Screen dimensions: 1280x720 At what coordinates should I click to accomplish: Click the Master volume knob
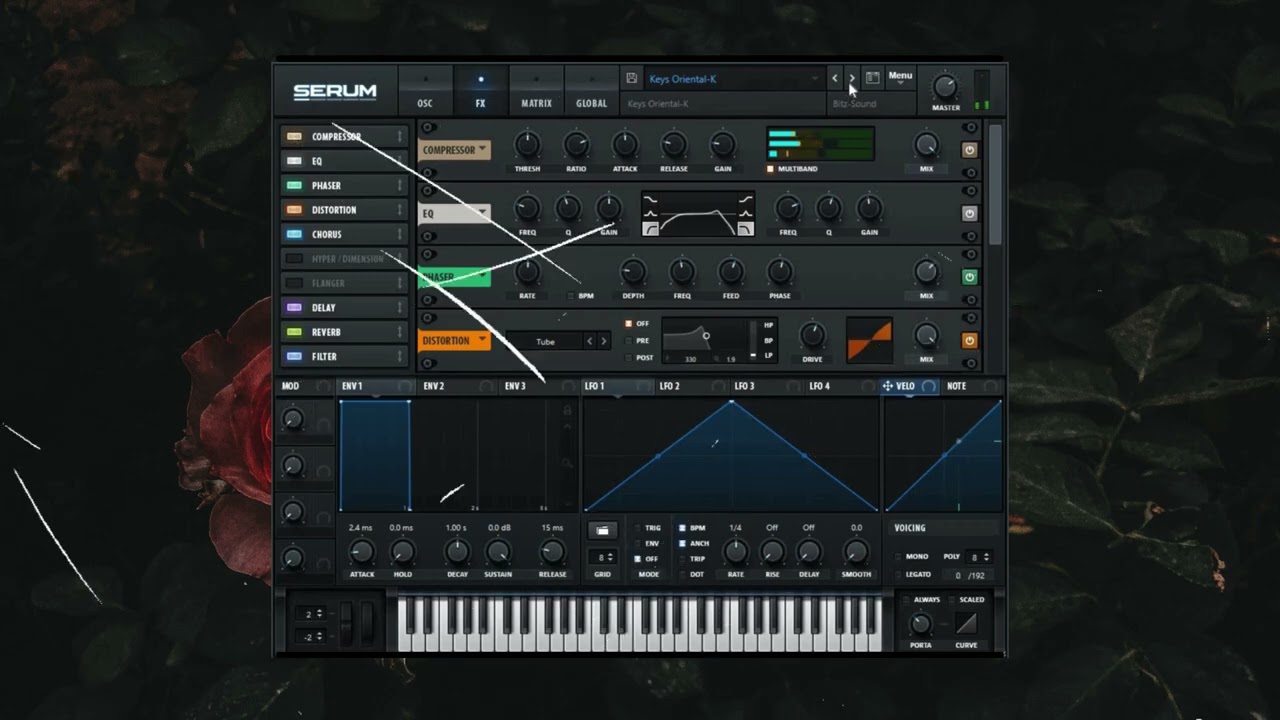pos(945,86)
